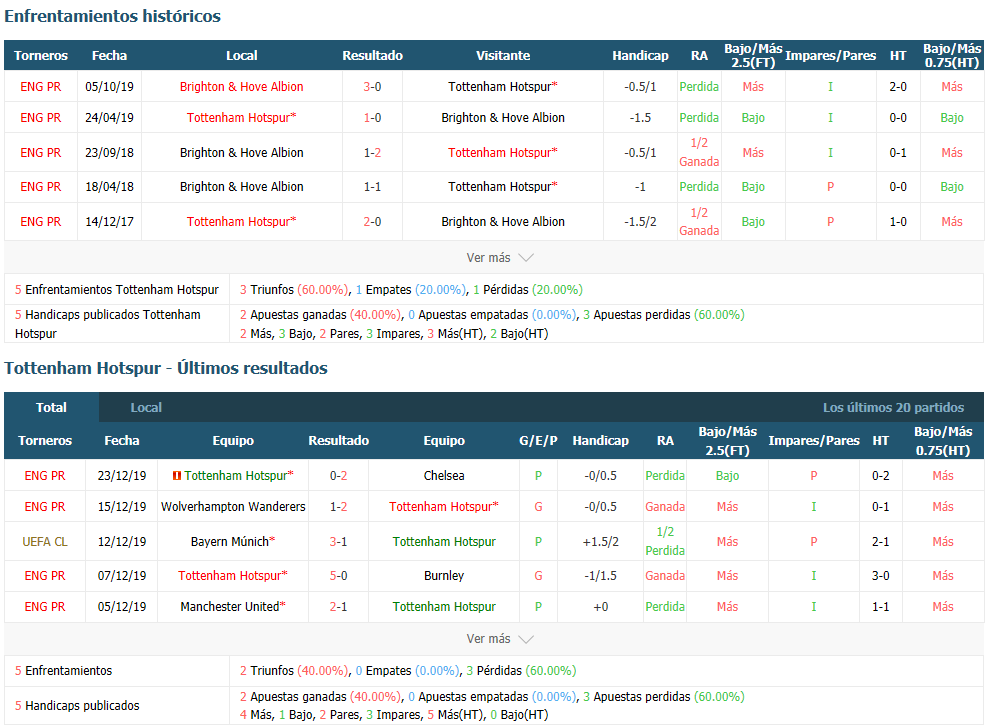Click G outcome in the Wolverhampton row
992x728 pixels.
pyautogui.click(x=538, y=507)
